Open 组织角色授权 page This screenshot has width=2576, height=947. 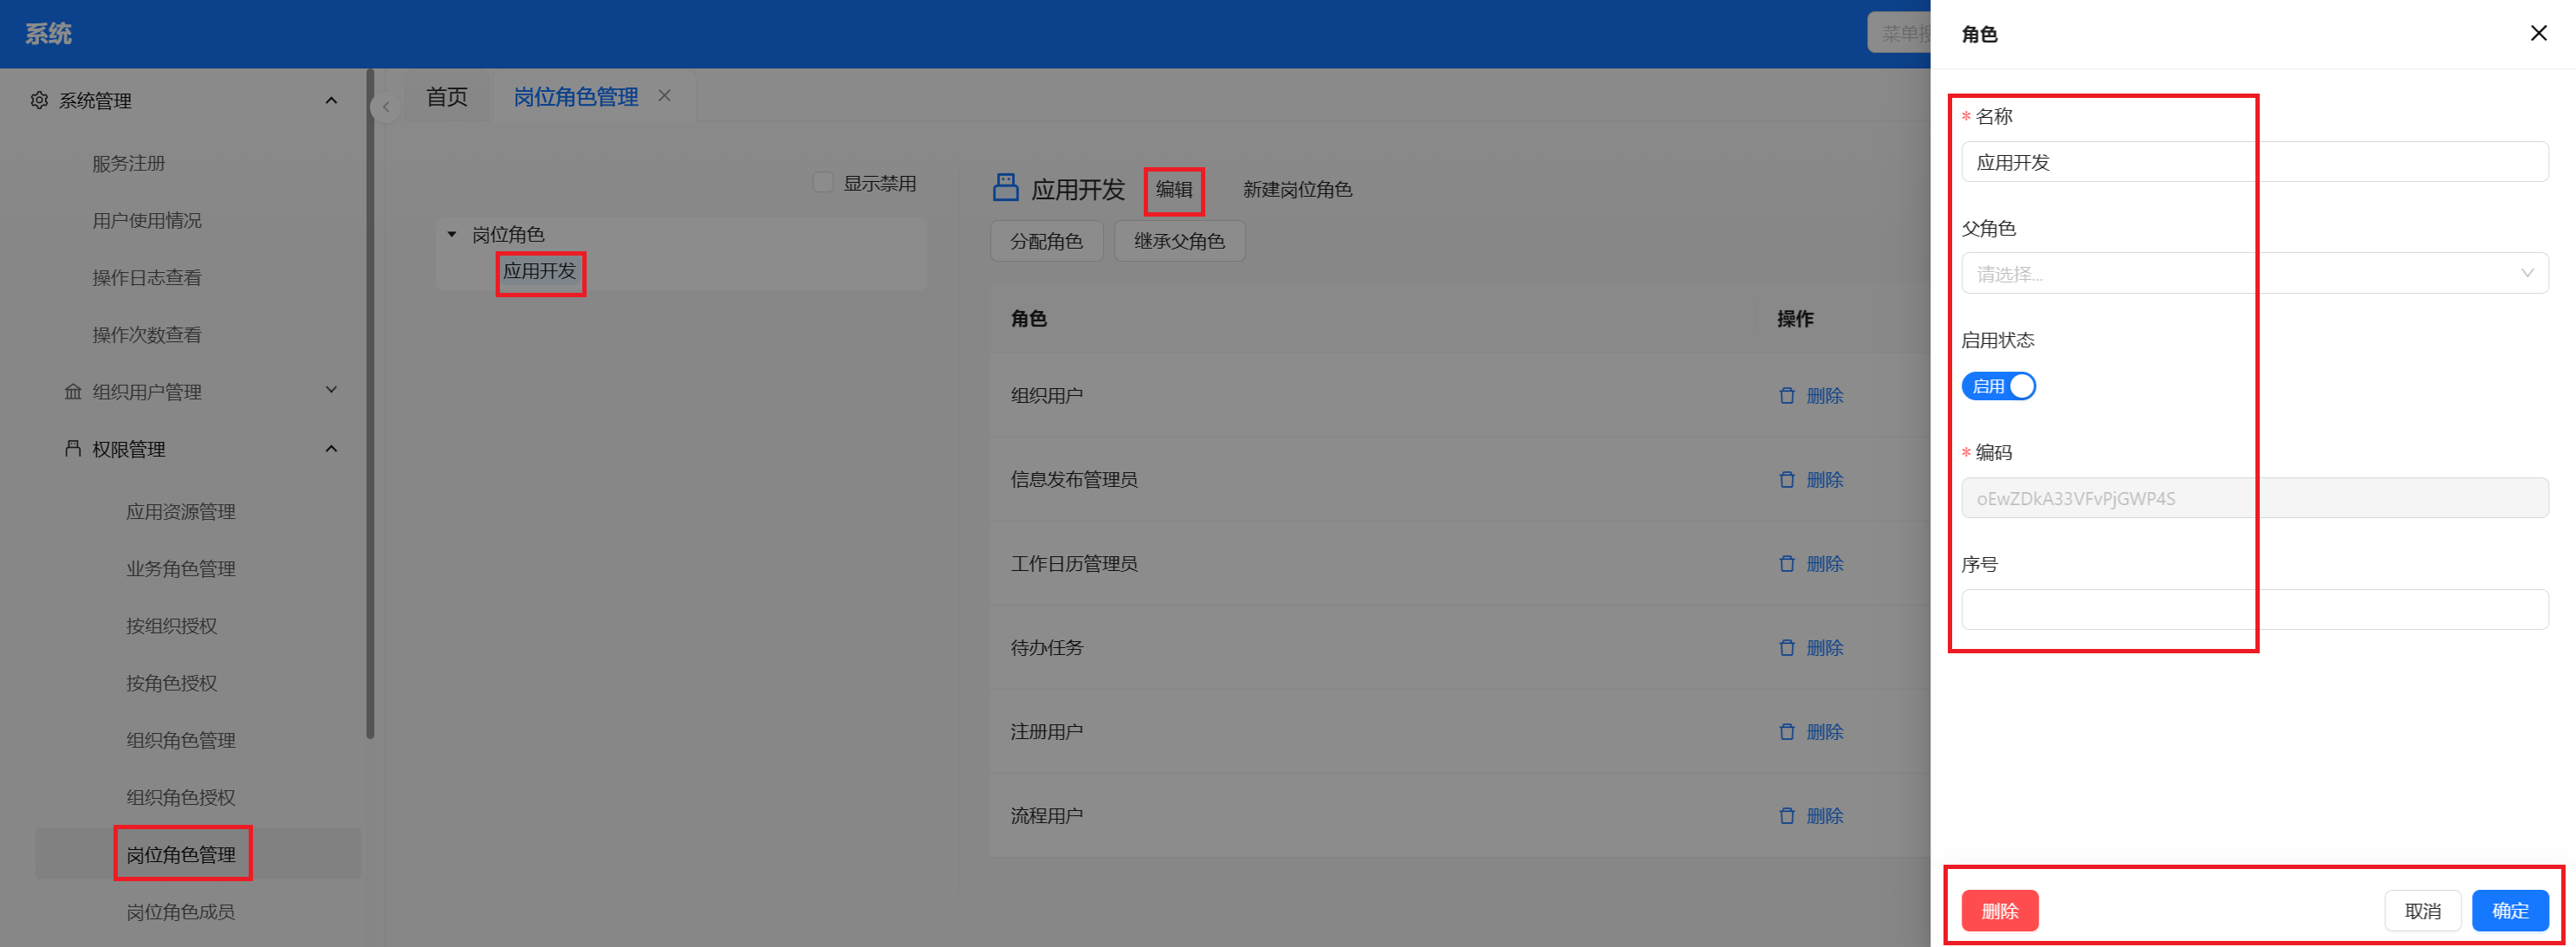coord(181,796)
